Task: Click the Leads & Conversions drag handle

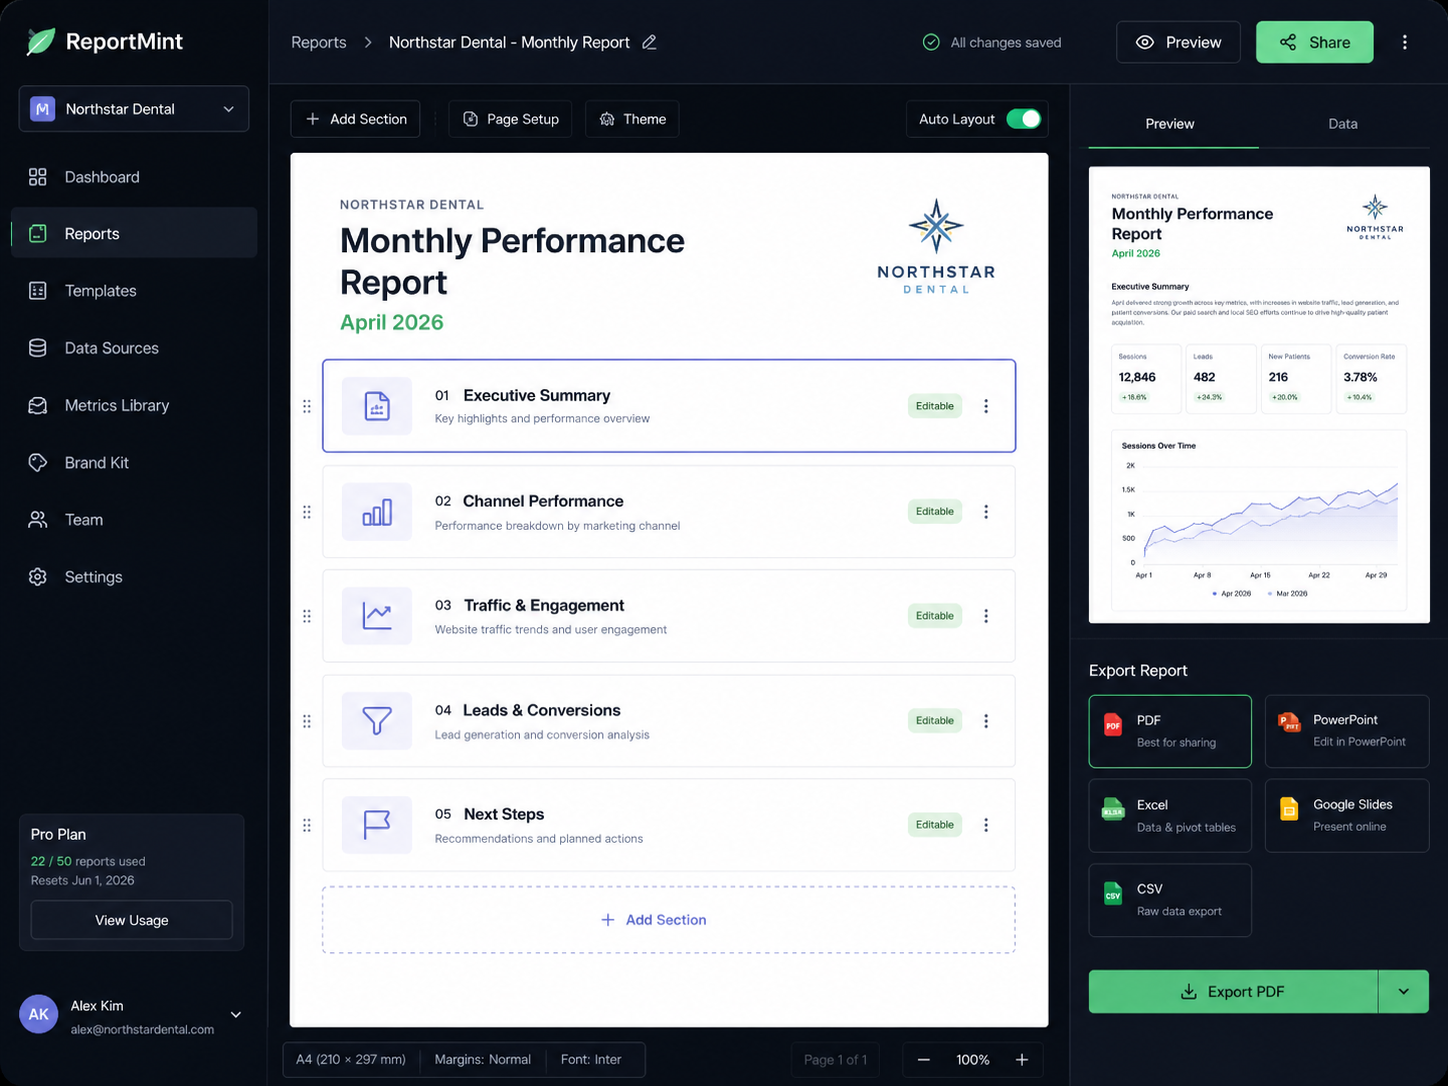Action: coord(307,721)
